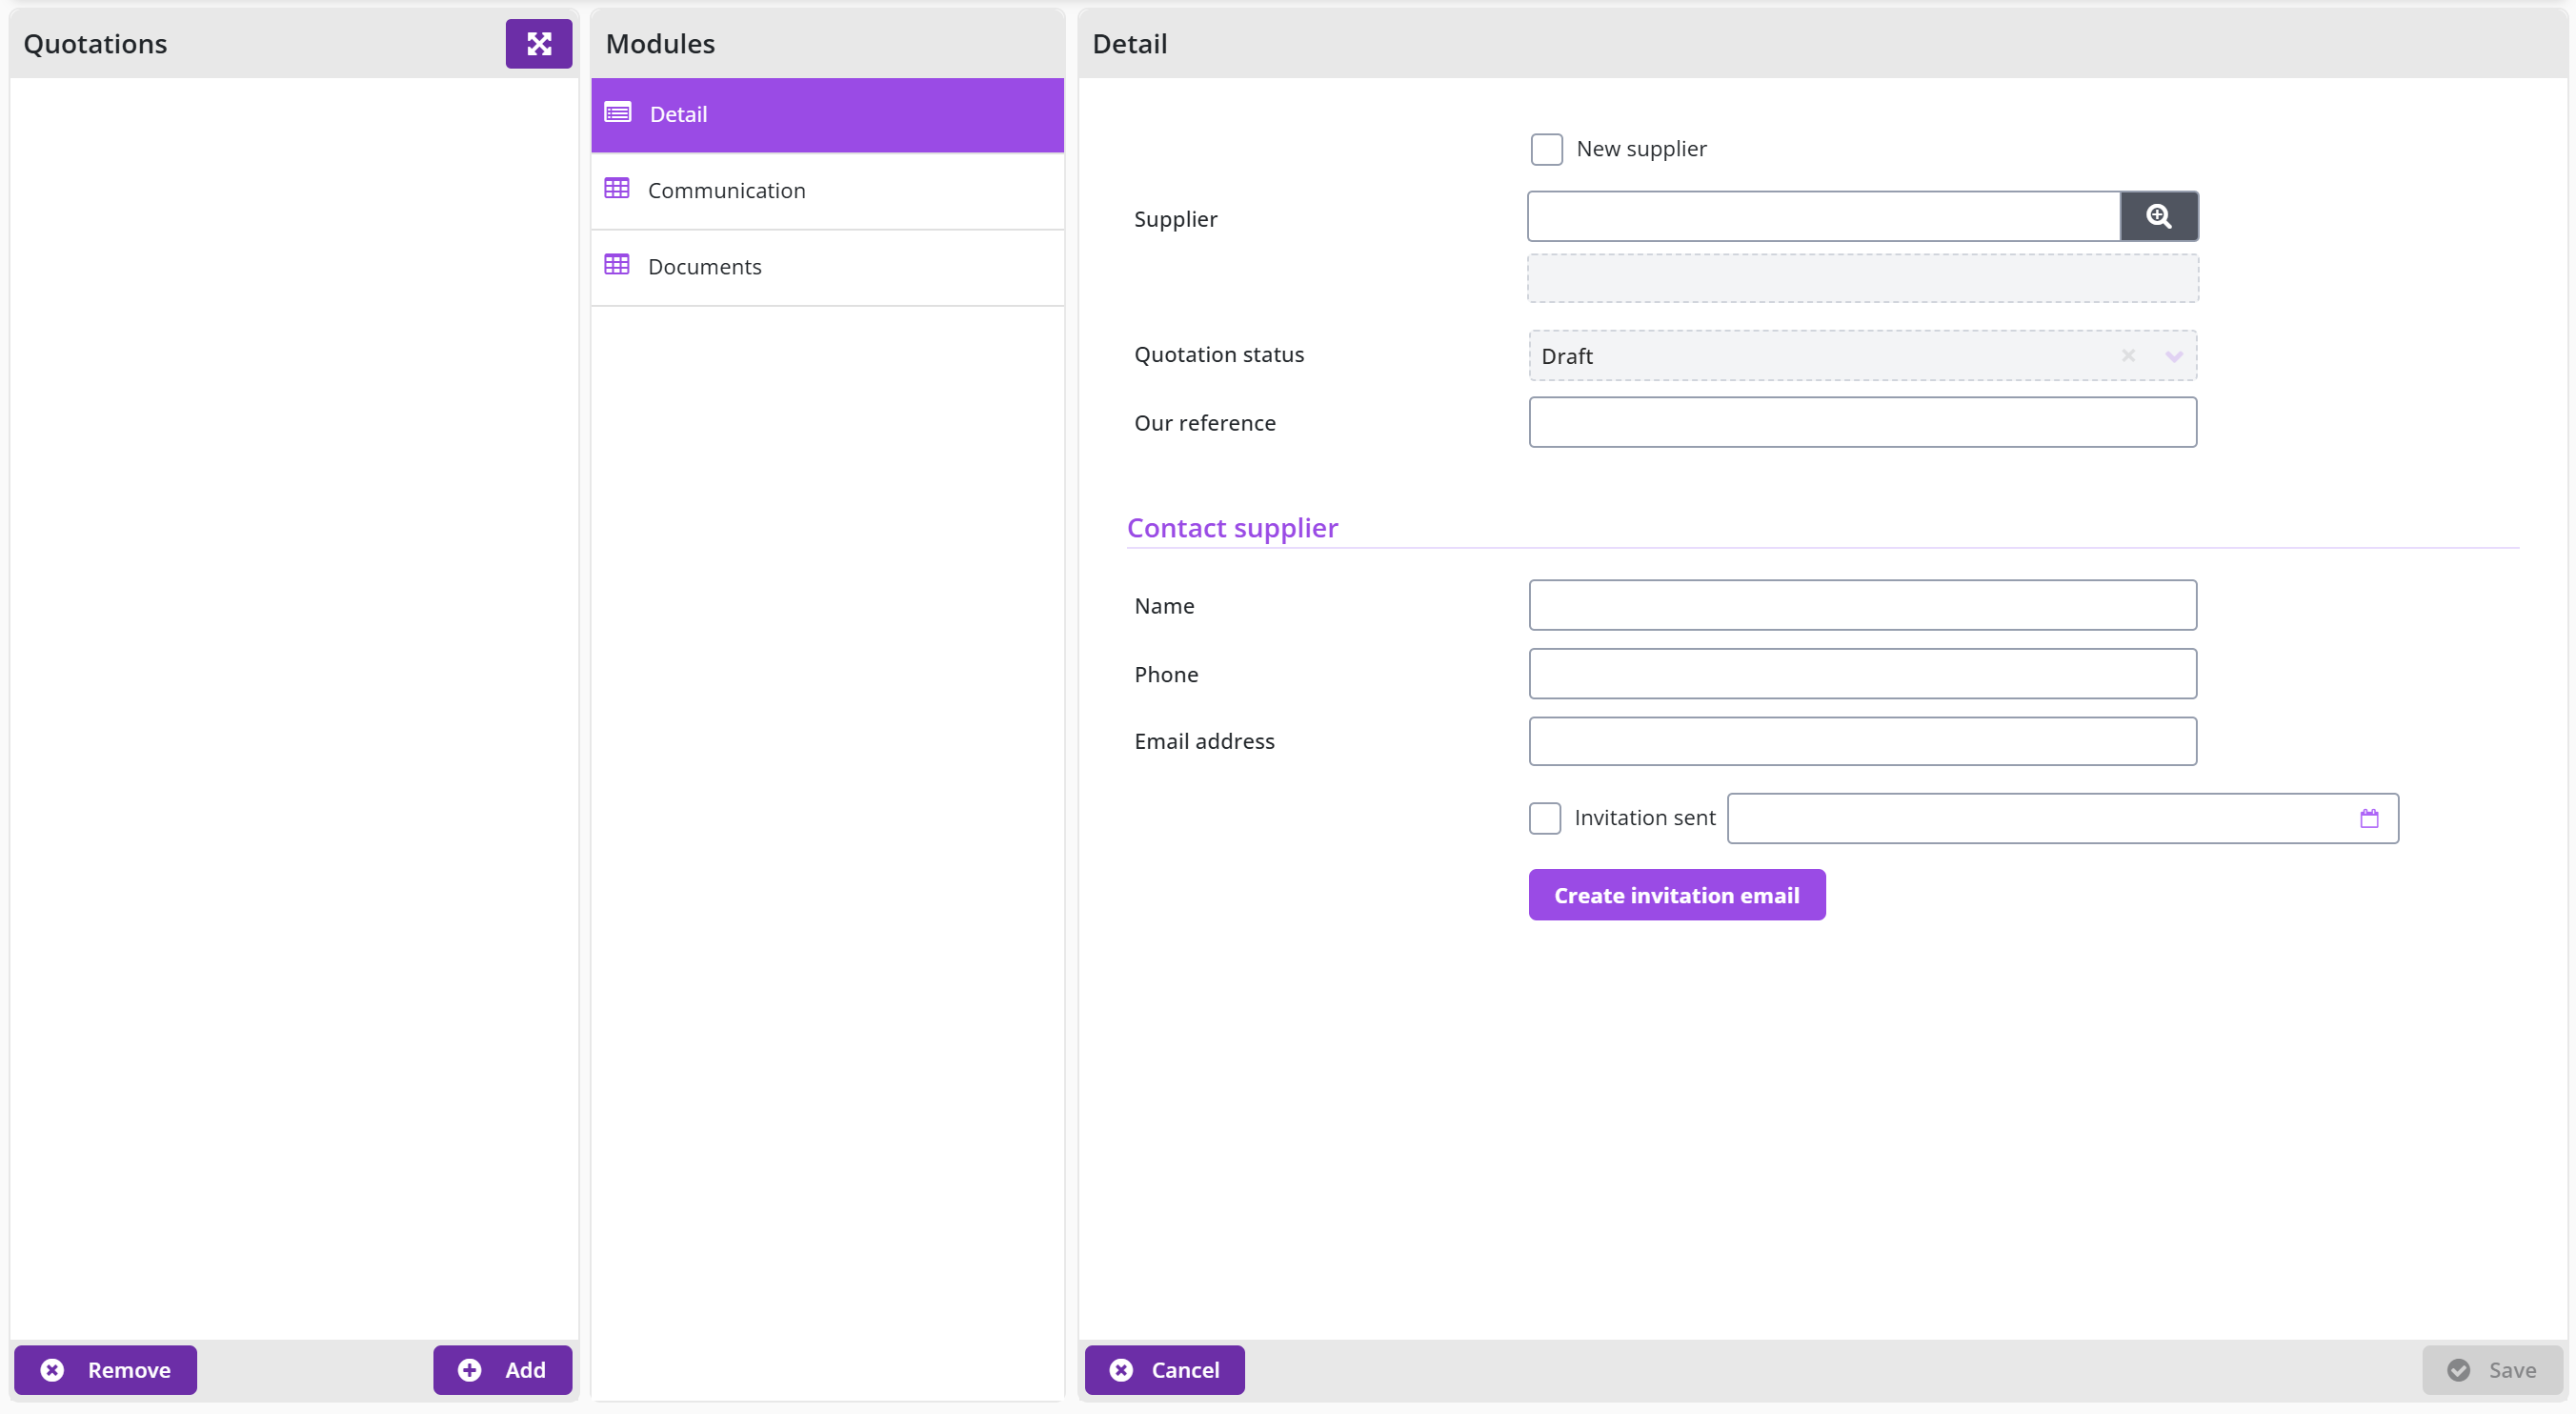This screenshot has width=2576, height=1414.
Task: Open the Draft status combo box
Action: point(1862,355)
